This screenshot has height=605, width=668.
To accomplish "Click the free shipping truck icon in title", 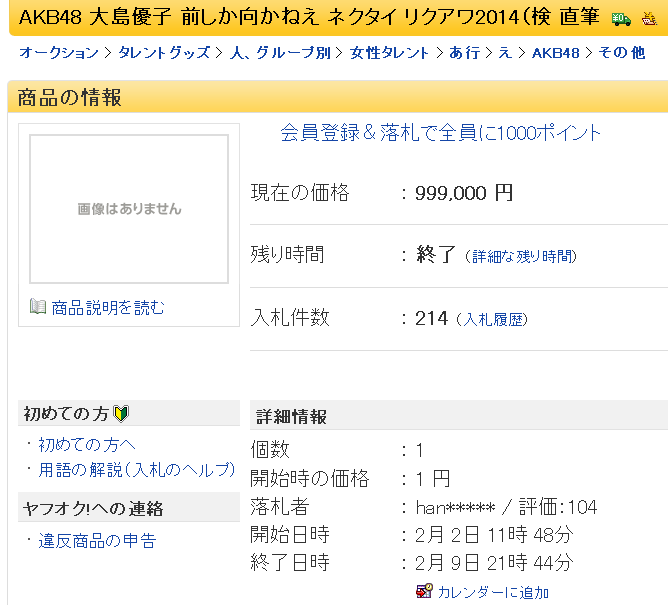I will click(x=621, y=19).
